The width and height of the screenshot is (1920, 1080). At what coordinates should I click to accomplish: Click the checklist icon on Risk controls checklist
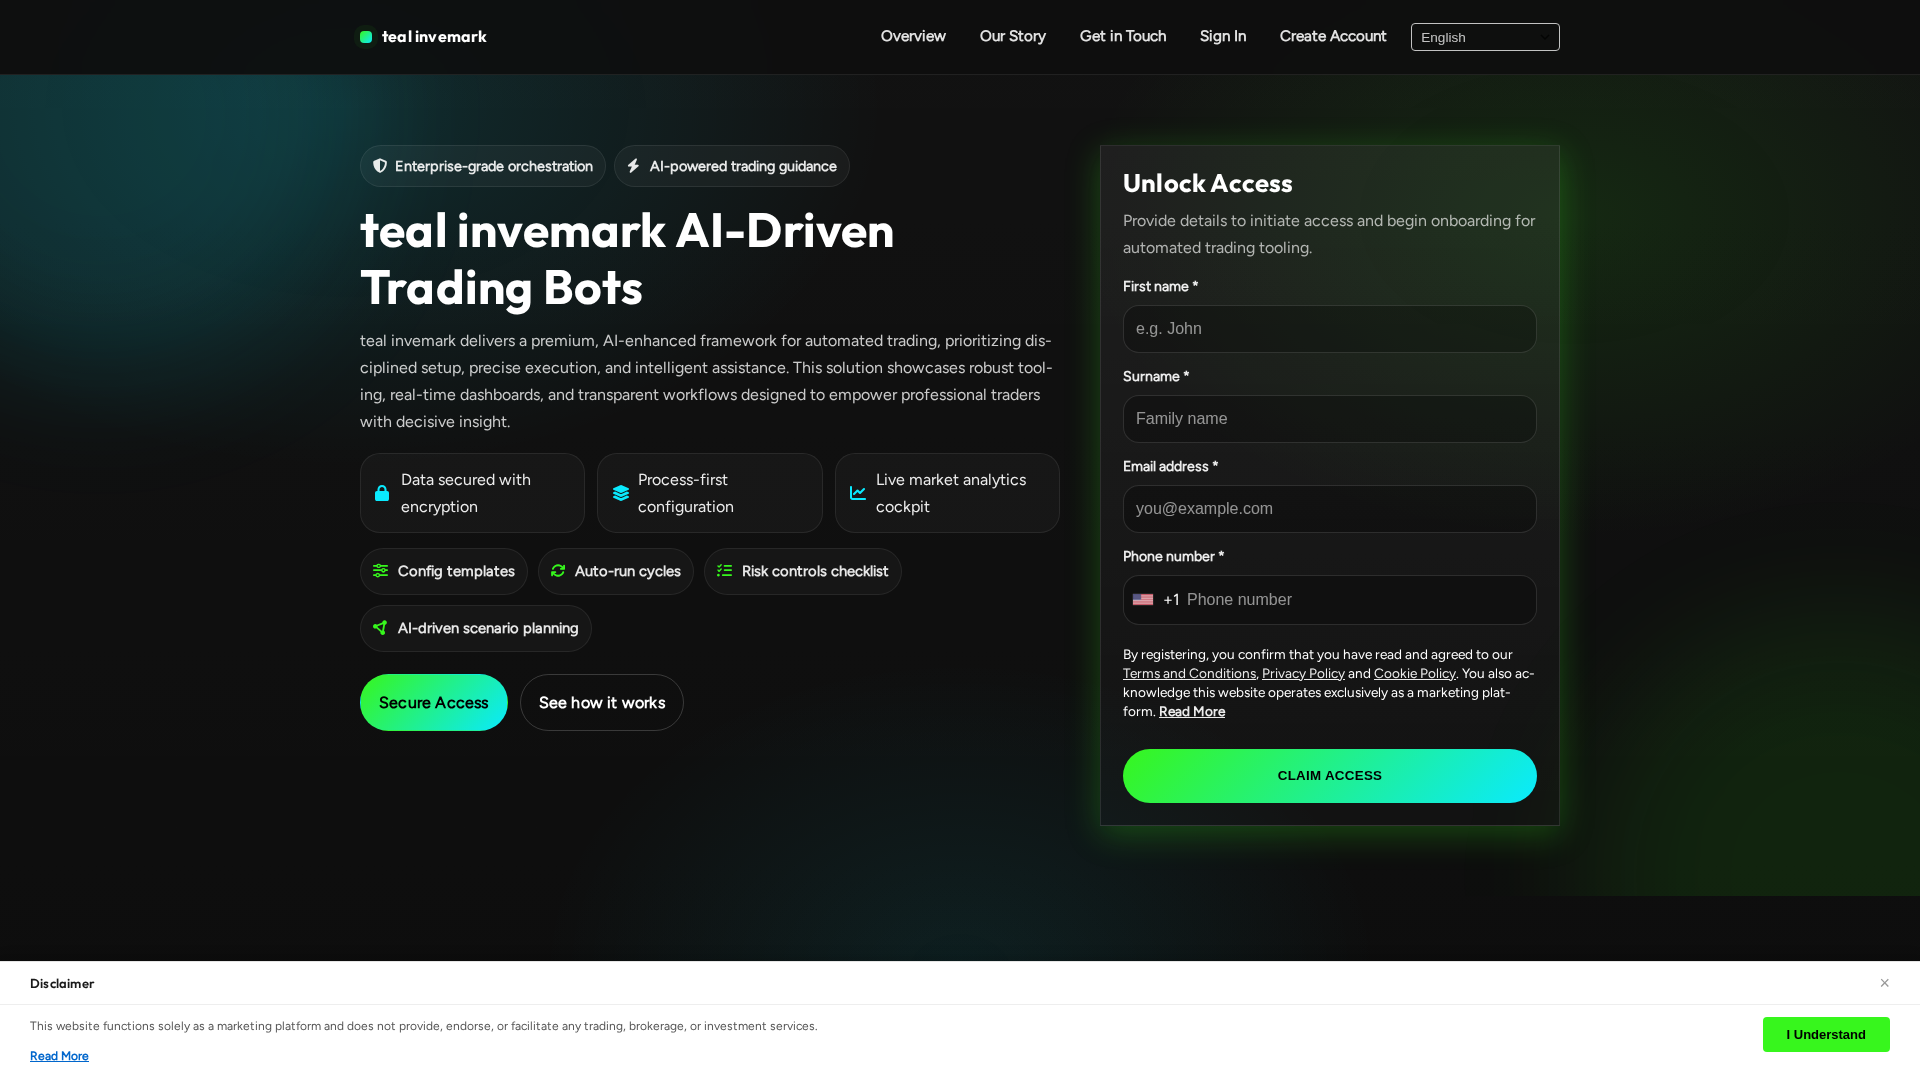[725, 571]
